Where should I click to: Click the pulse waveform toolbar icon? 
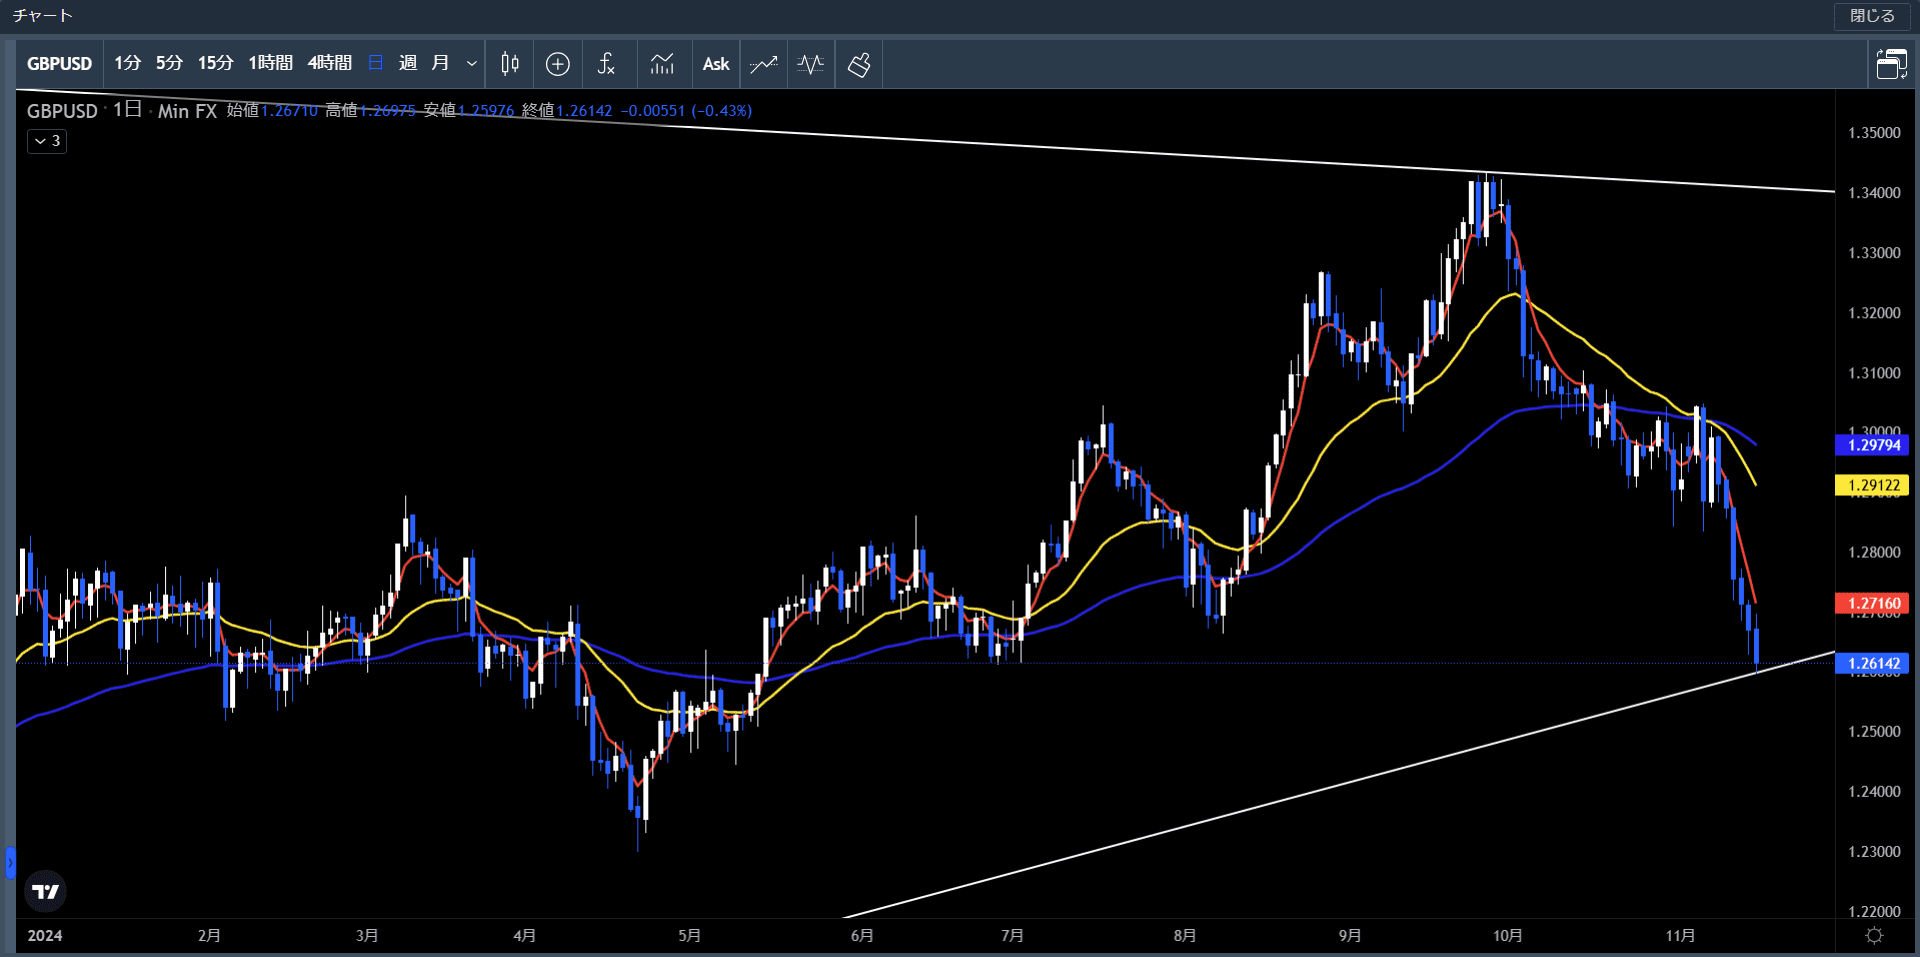pos(811,64)
